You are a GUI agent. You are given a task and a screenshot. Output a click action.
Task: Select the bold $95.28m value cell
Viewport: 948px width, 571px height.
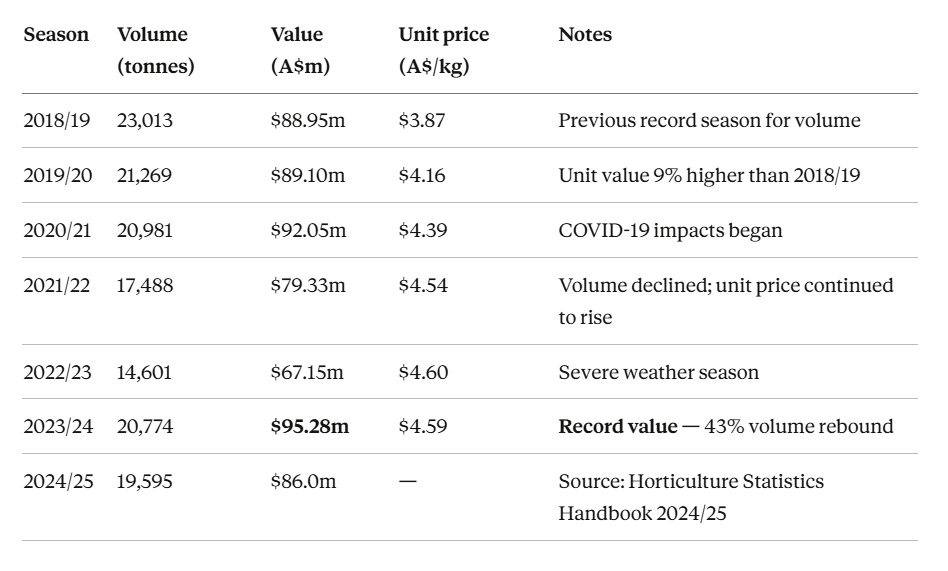(310, 427)
